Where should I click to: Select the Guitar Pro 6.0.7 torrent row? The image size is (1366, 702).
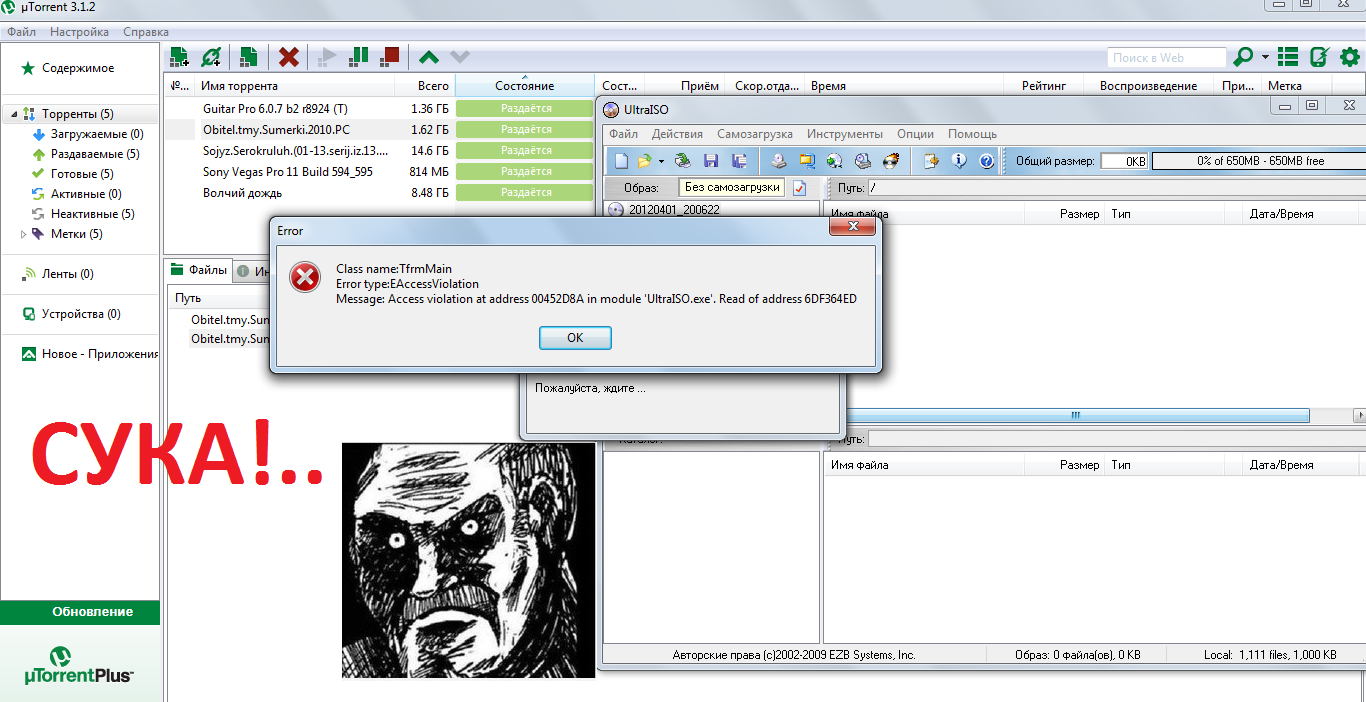point(380,108)
